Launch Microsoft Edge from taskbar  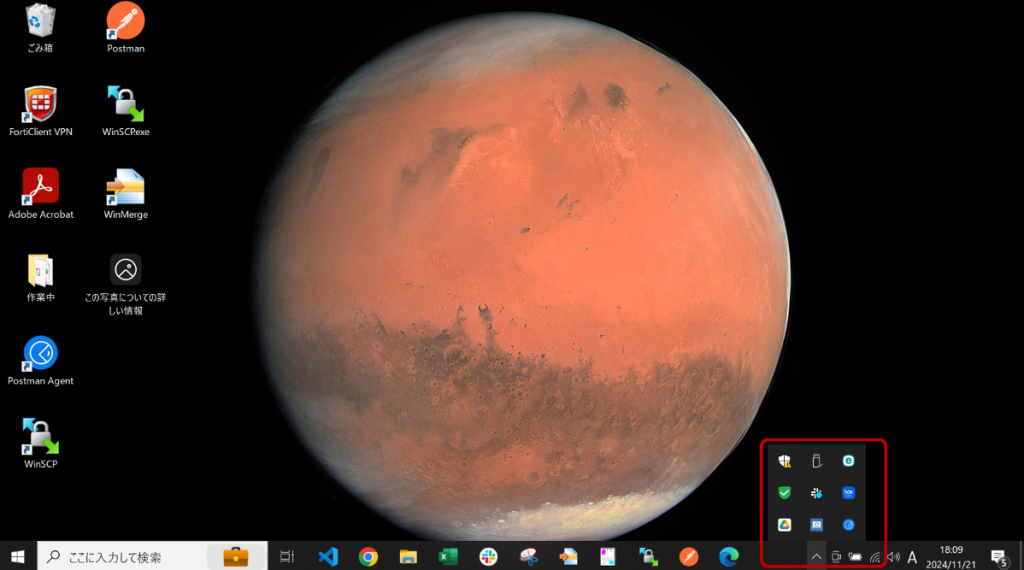coord(728,557)
